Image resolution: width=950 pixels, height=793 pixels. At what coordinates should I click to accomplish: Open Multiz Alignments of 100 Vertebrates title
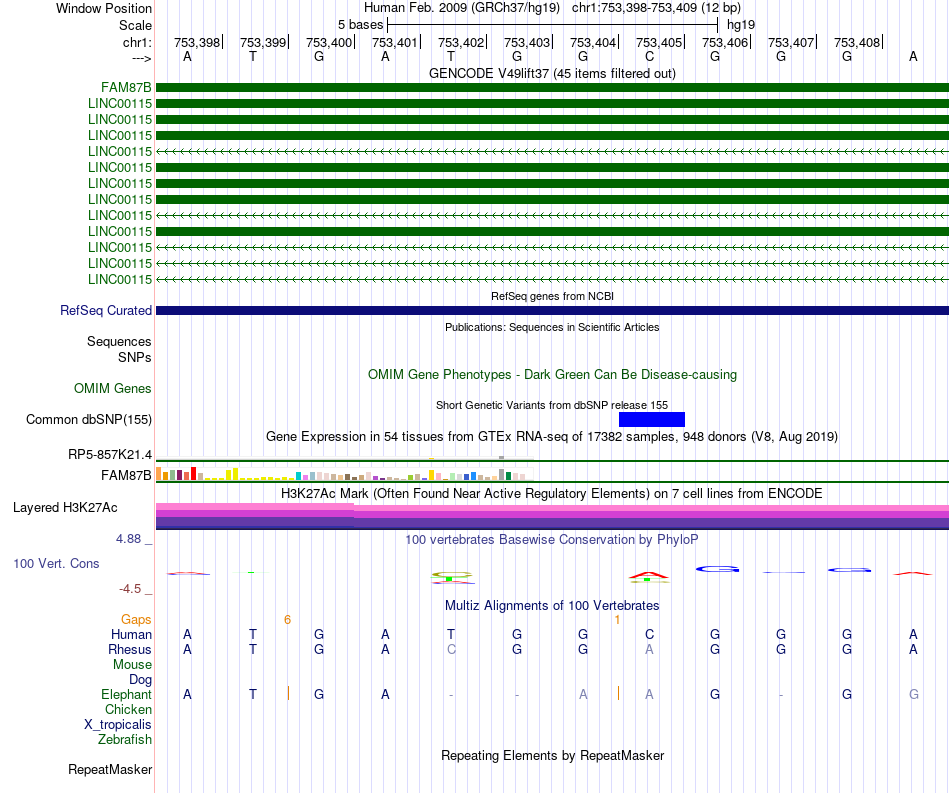click(552, 605)
